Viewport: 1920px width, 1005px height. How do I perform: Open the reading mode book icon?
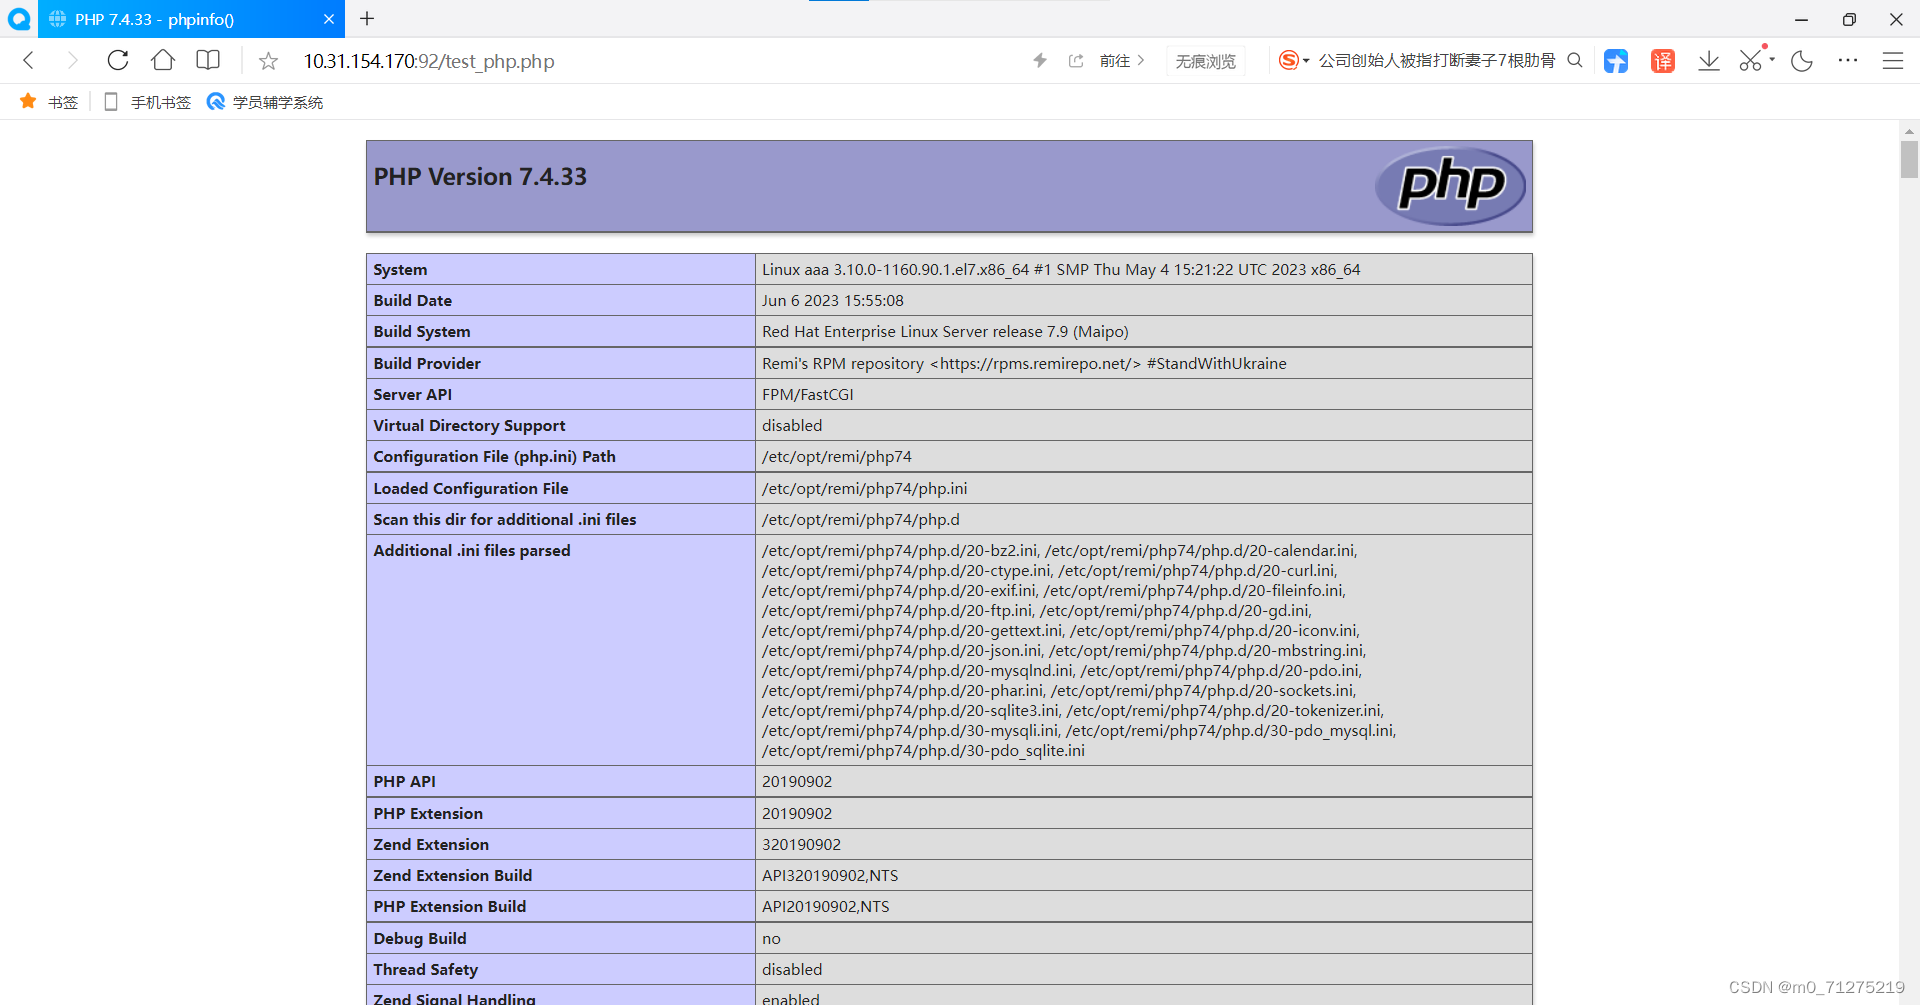(208, 61)
